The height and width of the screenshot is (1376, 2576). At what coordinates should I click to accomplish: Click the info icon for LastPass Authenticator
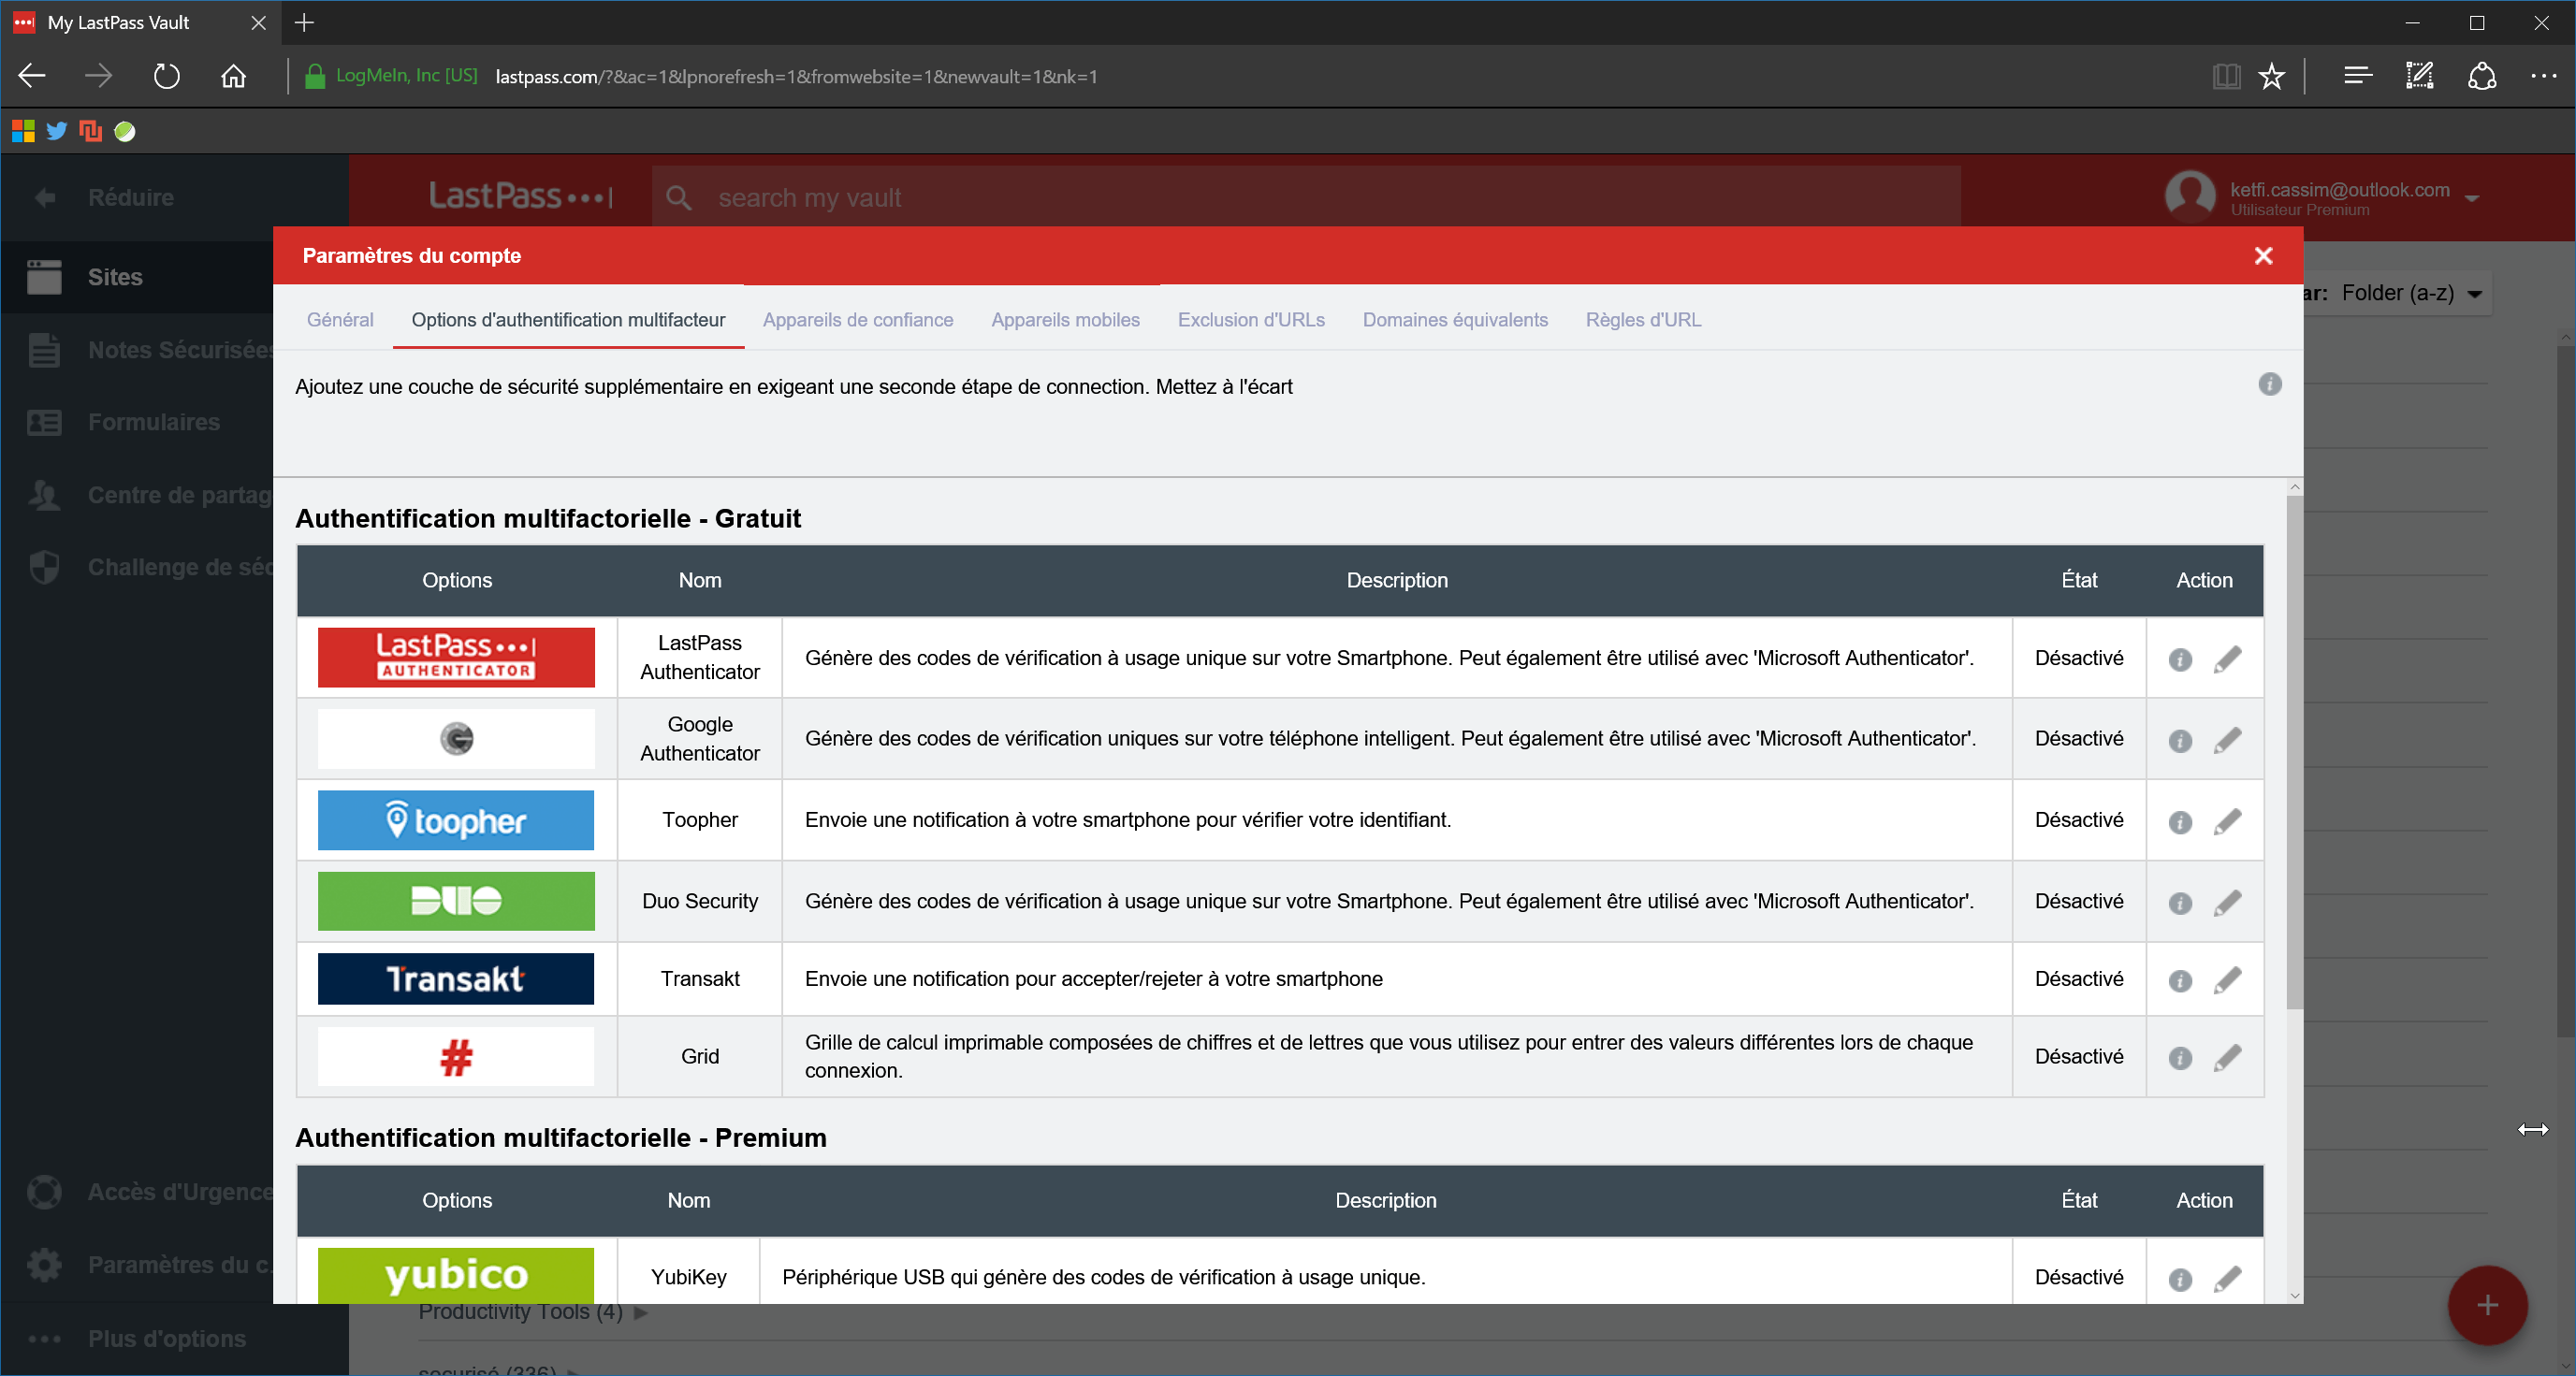coord(2180,660)
